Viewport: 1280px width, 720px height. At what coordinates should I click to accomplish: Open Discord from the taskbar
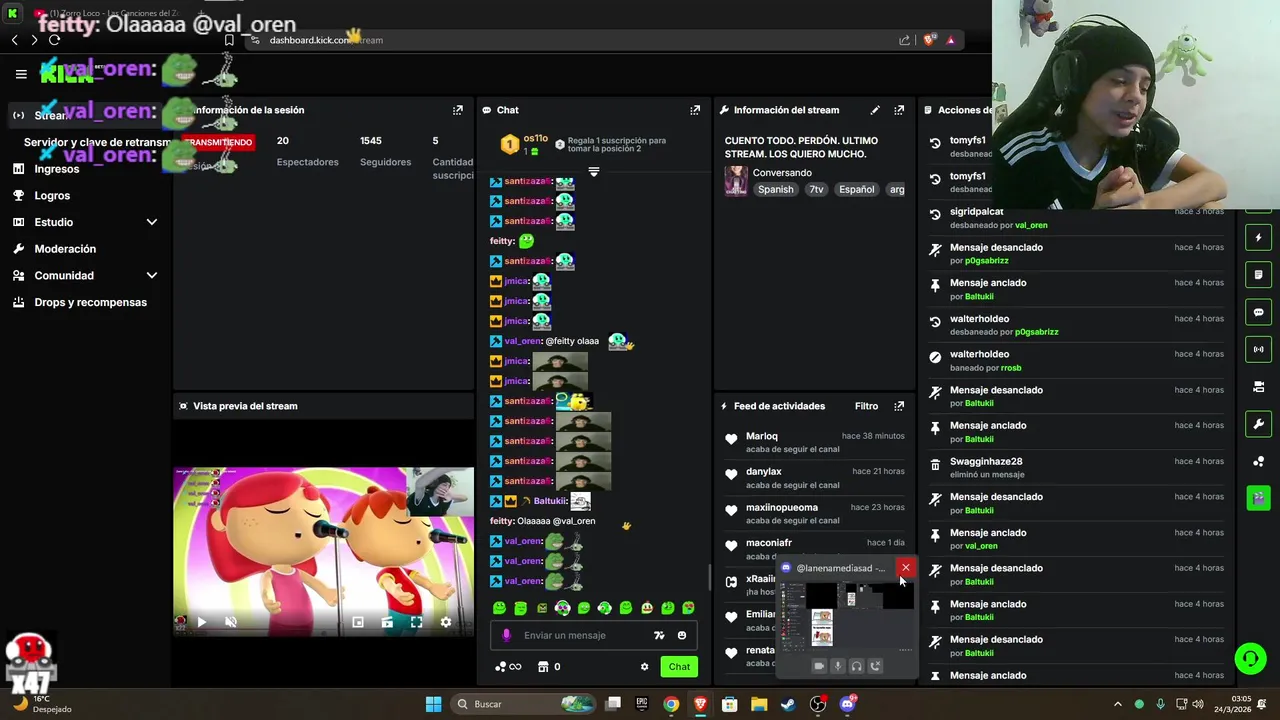[x=848, y=704]
